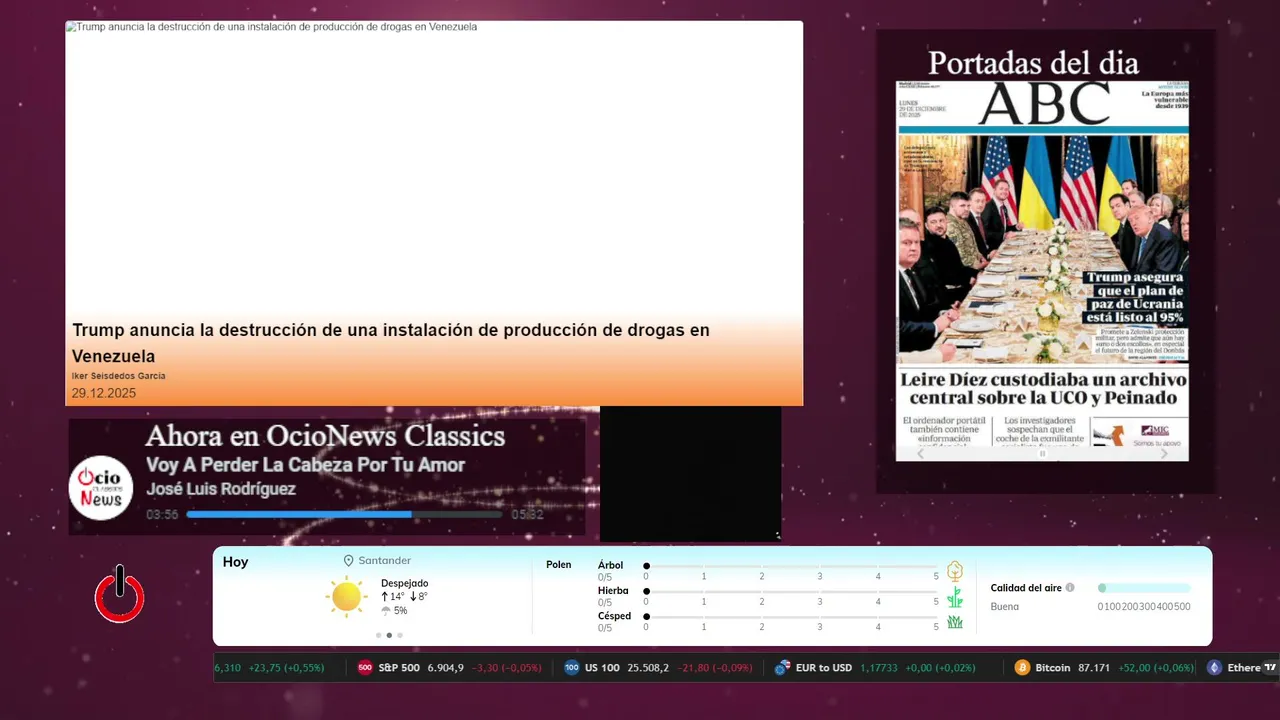Click the TradingView logo at ticker end
Viewport: 1280px width, 720px height.
coord(1270,667)
